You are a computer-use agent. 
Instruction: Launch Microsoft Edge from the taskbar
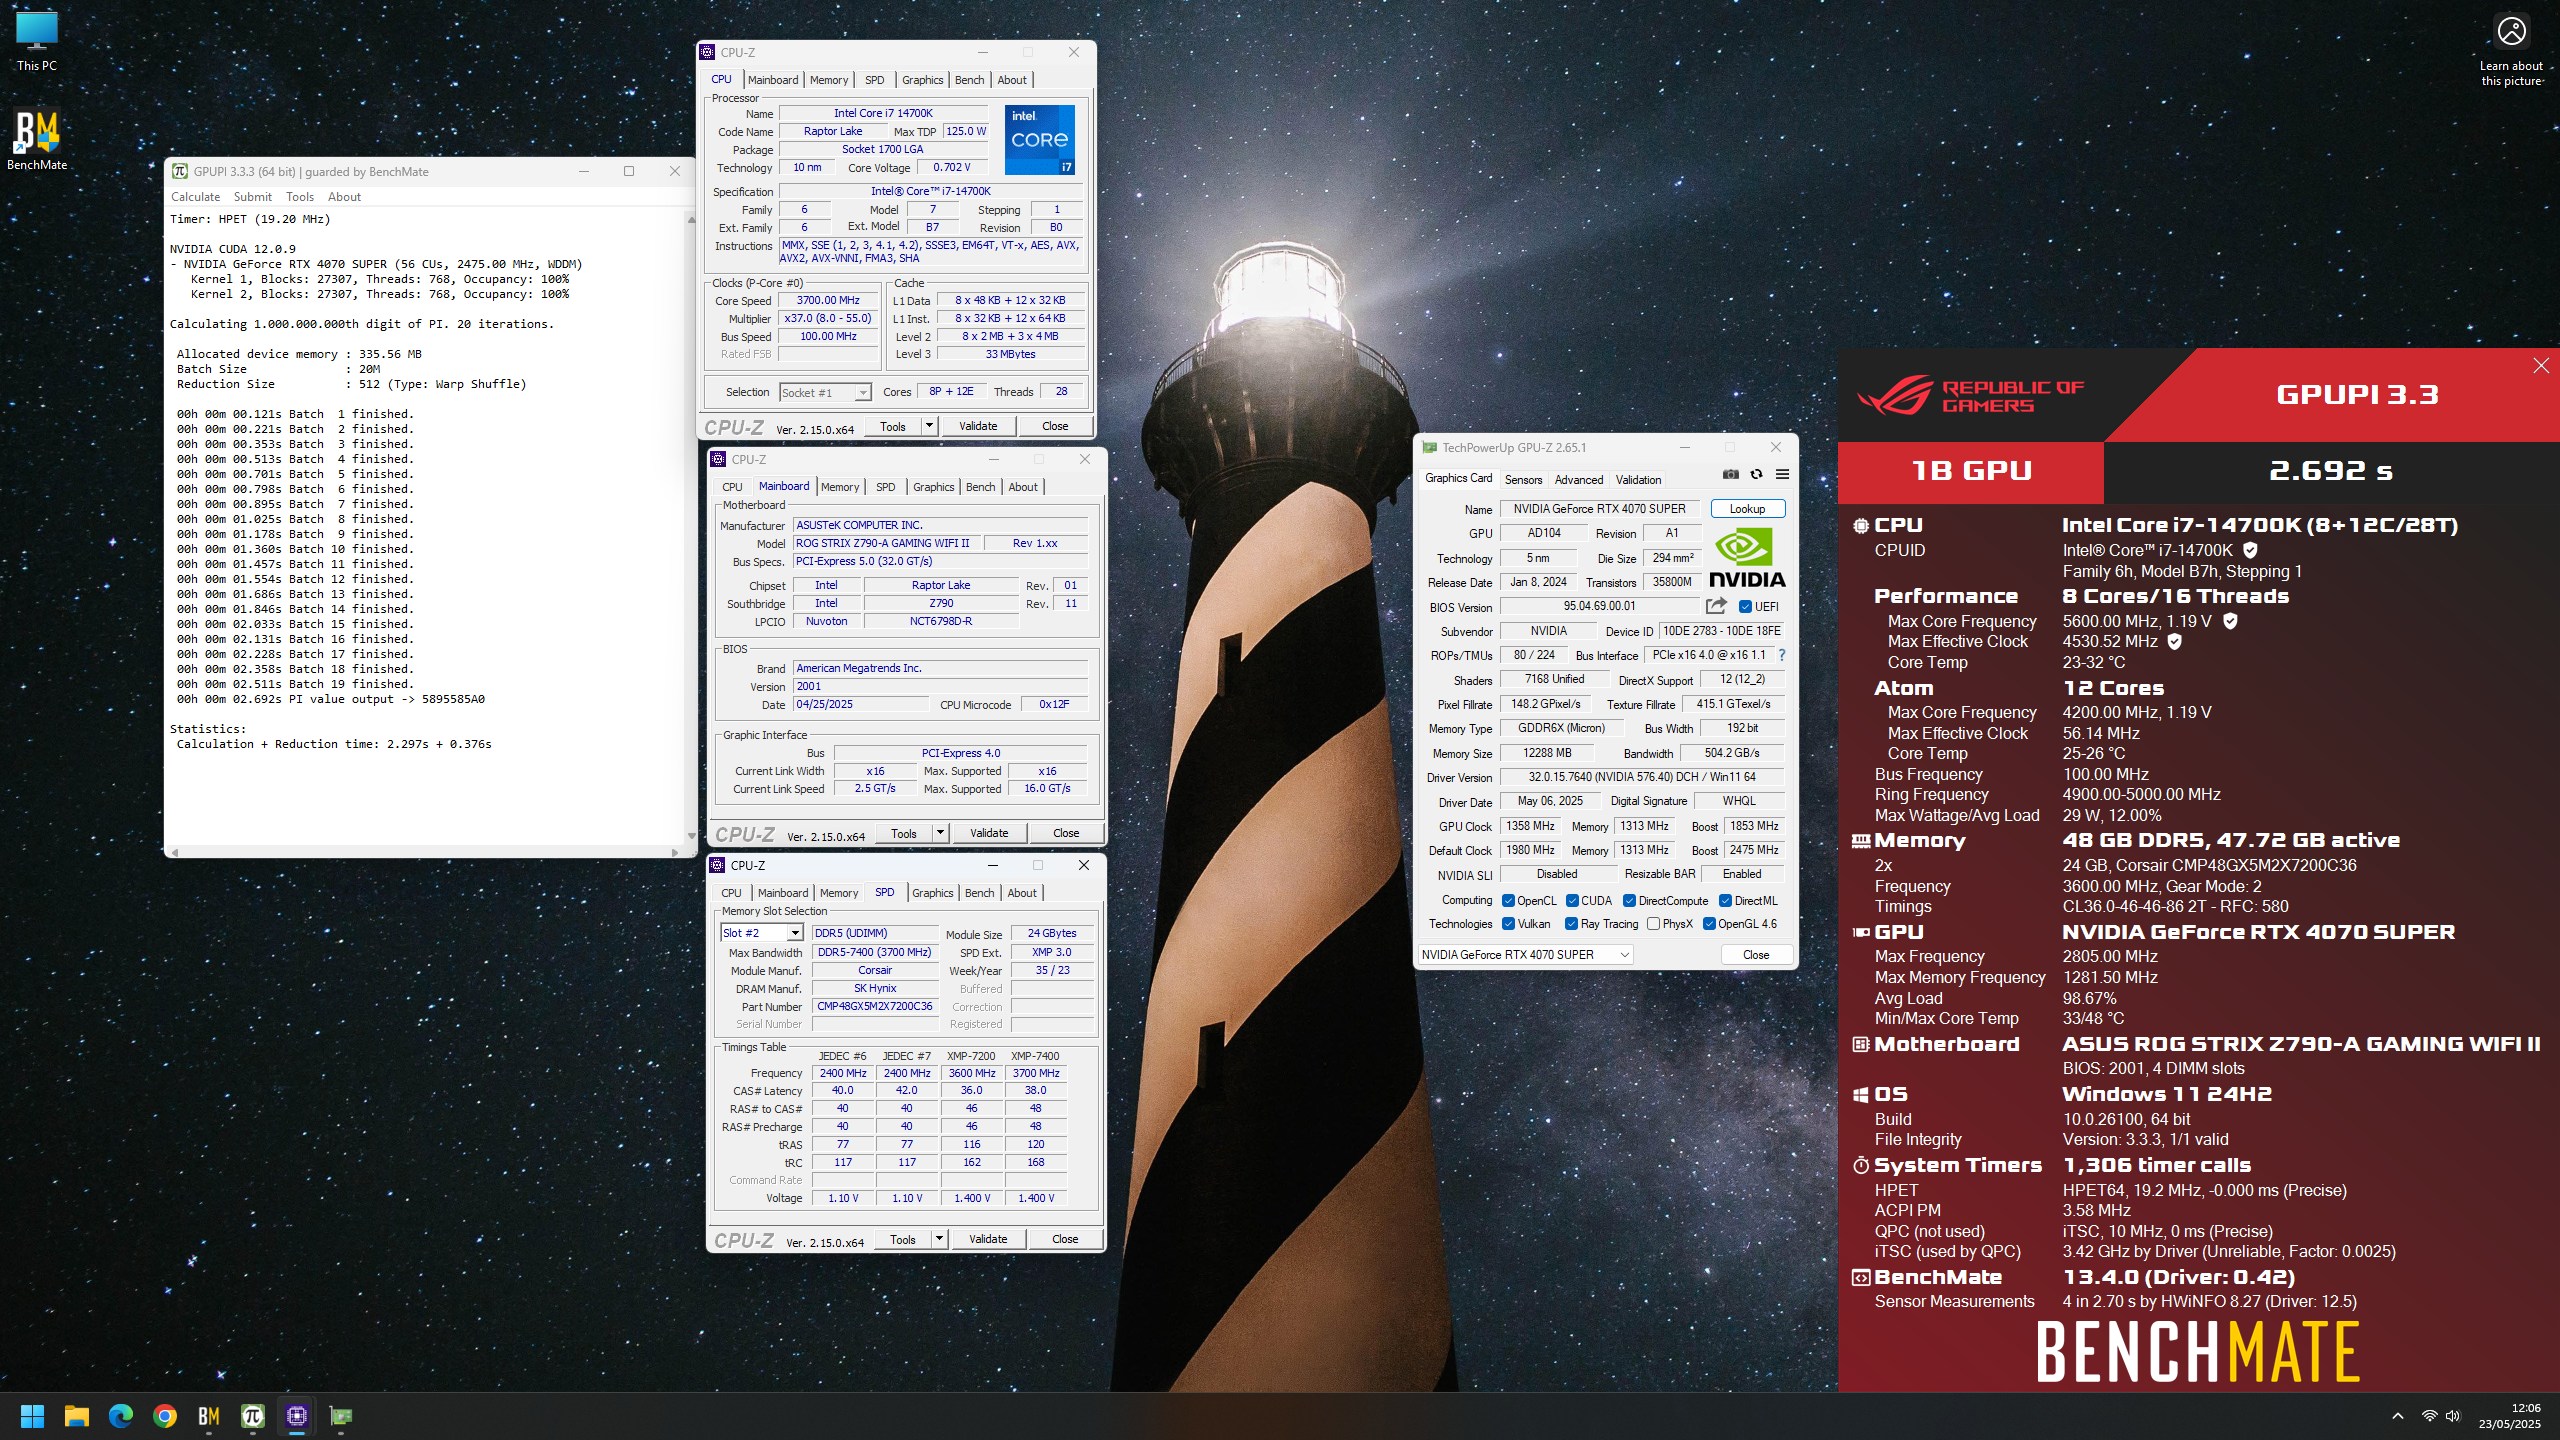121,1416
